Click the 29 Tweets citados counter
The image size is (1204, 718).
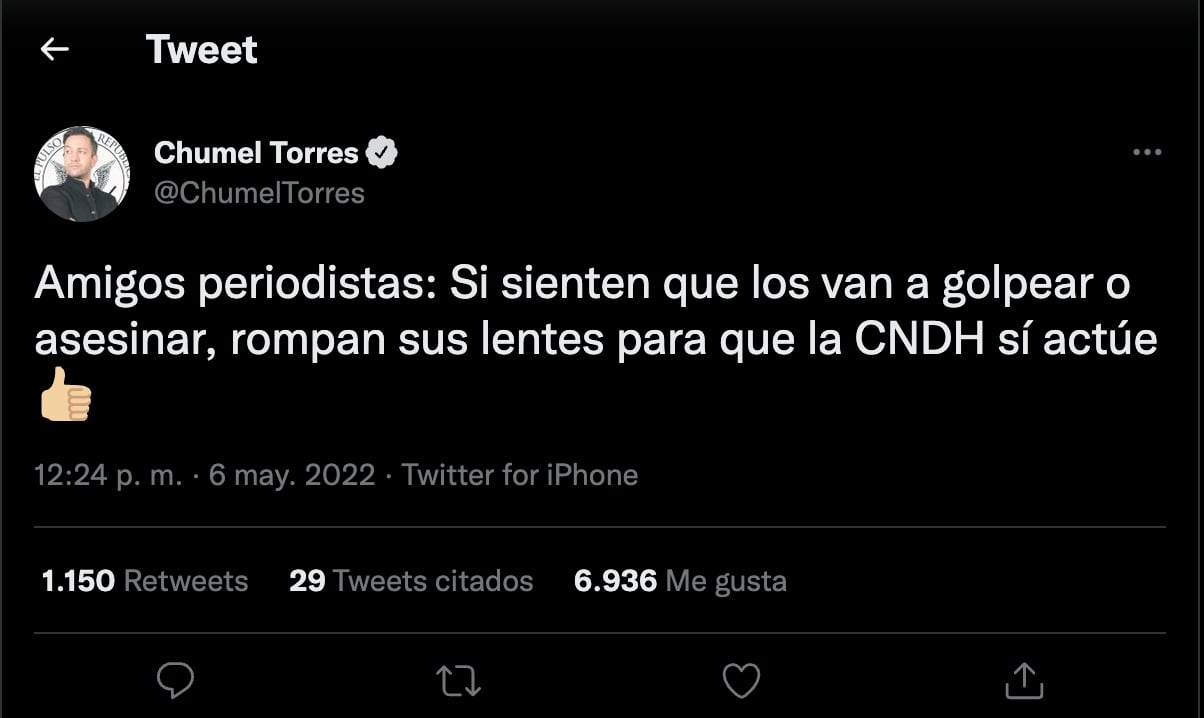410,580
